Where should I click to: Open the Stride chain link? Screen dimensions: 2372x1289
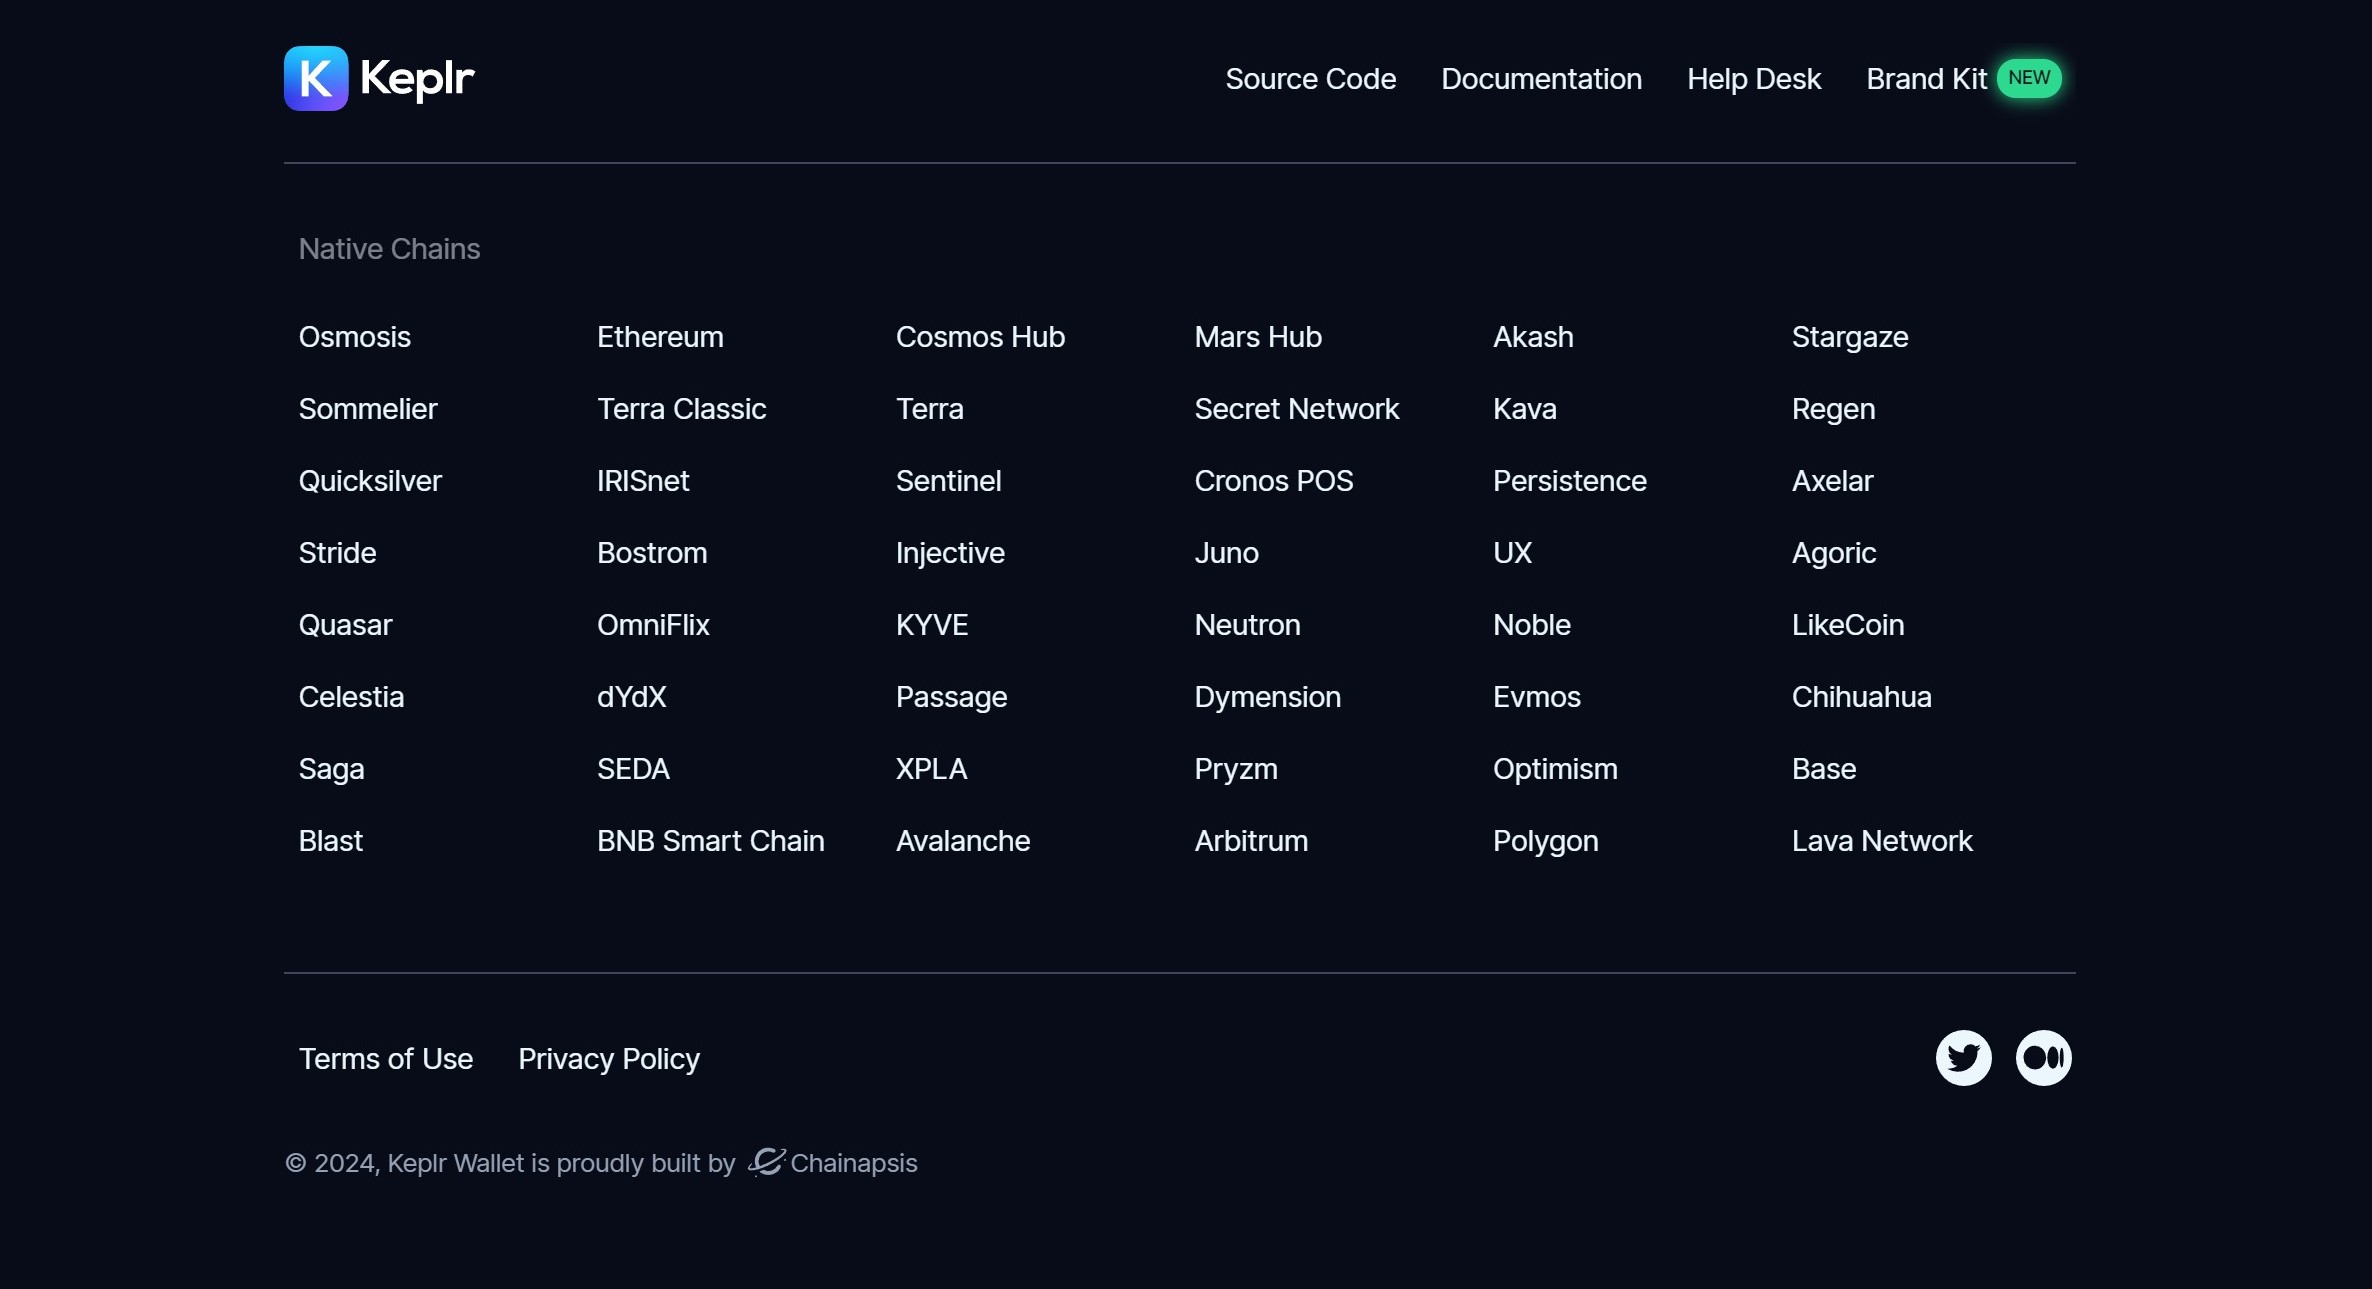[x=337, y=553]
